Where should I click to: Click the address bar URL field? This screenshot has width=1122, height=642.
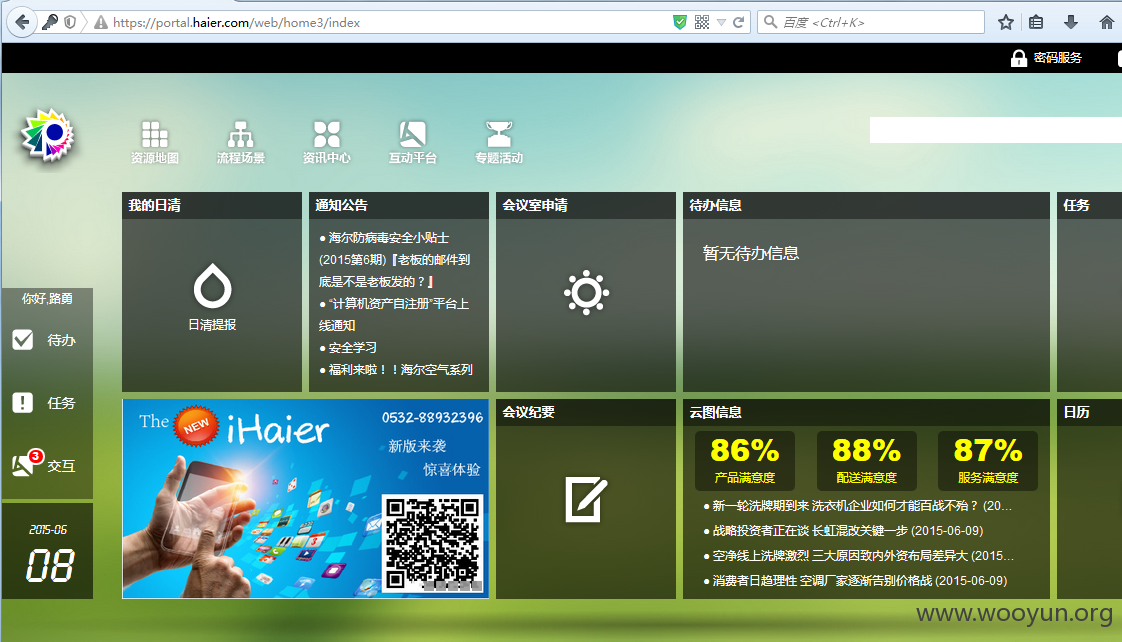pos(390,23)
